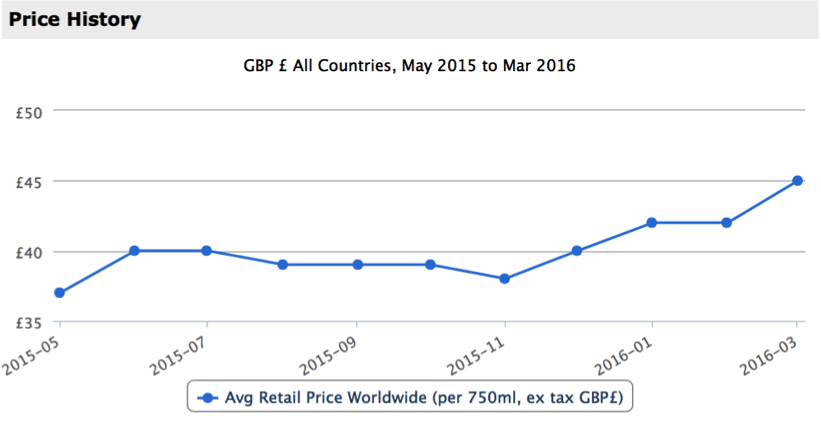
Task: Click the £50 y-axis label
Action: click(28, 112)
